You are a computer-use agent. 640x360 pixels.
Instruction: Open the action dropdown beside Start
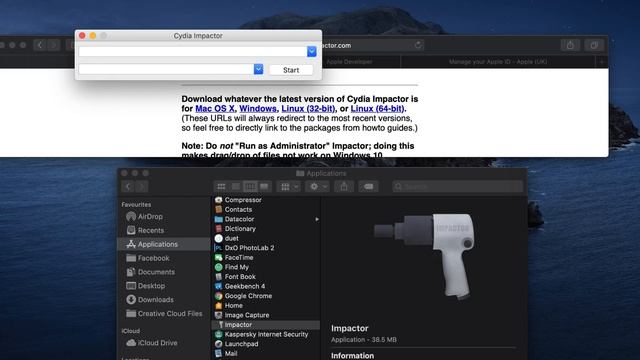(258, 69)
